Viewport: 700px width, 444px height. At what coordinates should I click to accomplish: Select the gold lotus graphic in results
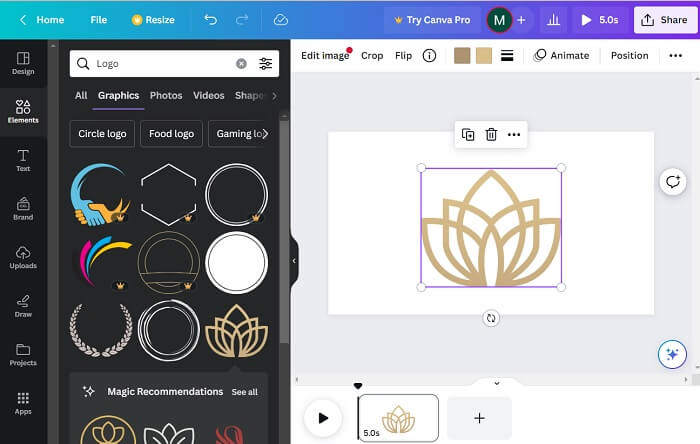pyautogui.click(x=237, y=331)
